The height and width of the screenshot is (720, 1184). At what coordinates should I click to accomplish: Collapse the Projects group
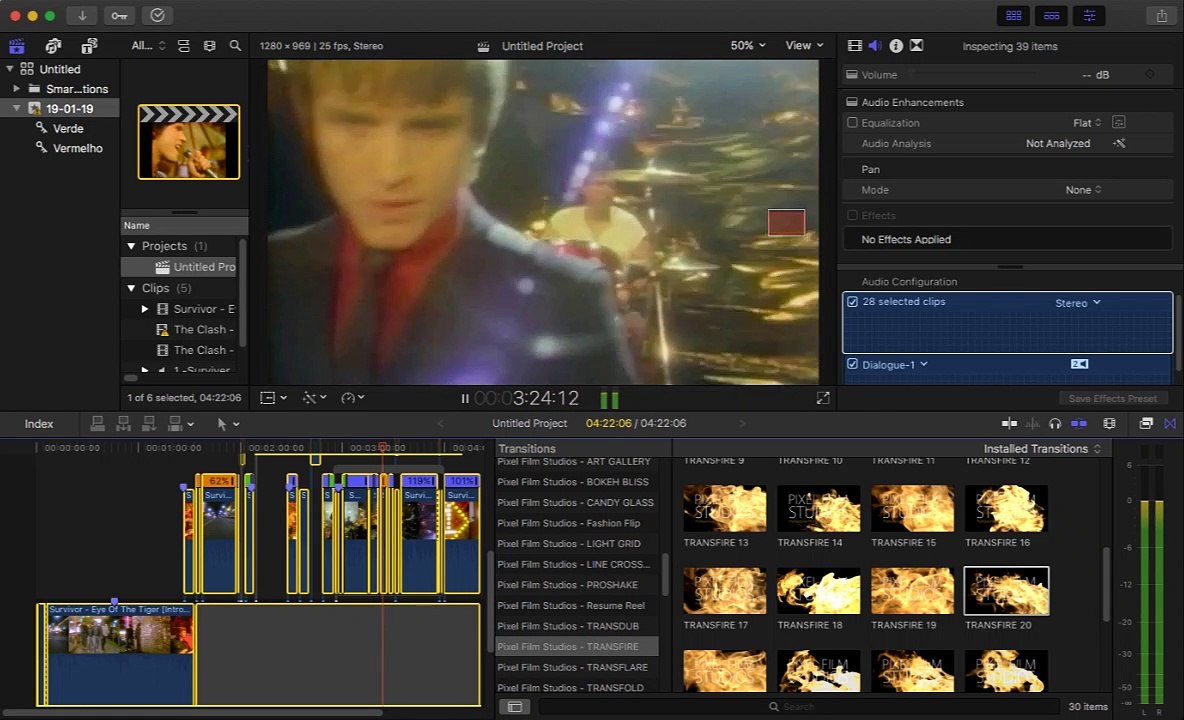coord(131,246)
